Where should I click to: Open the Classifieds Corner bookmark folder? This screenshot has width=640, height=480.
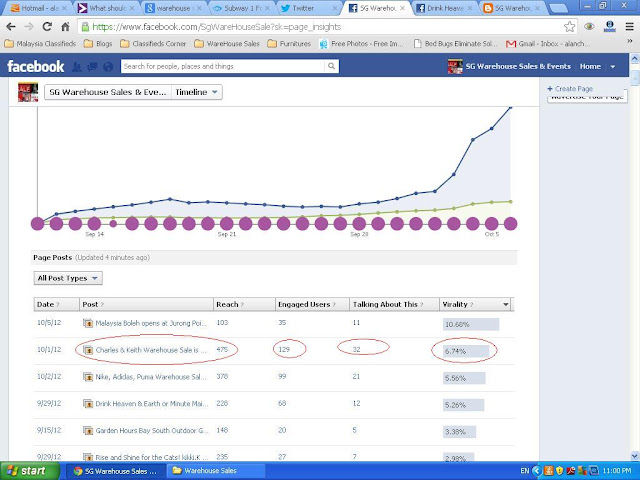(153, 44)
